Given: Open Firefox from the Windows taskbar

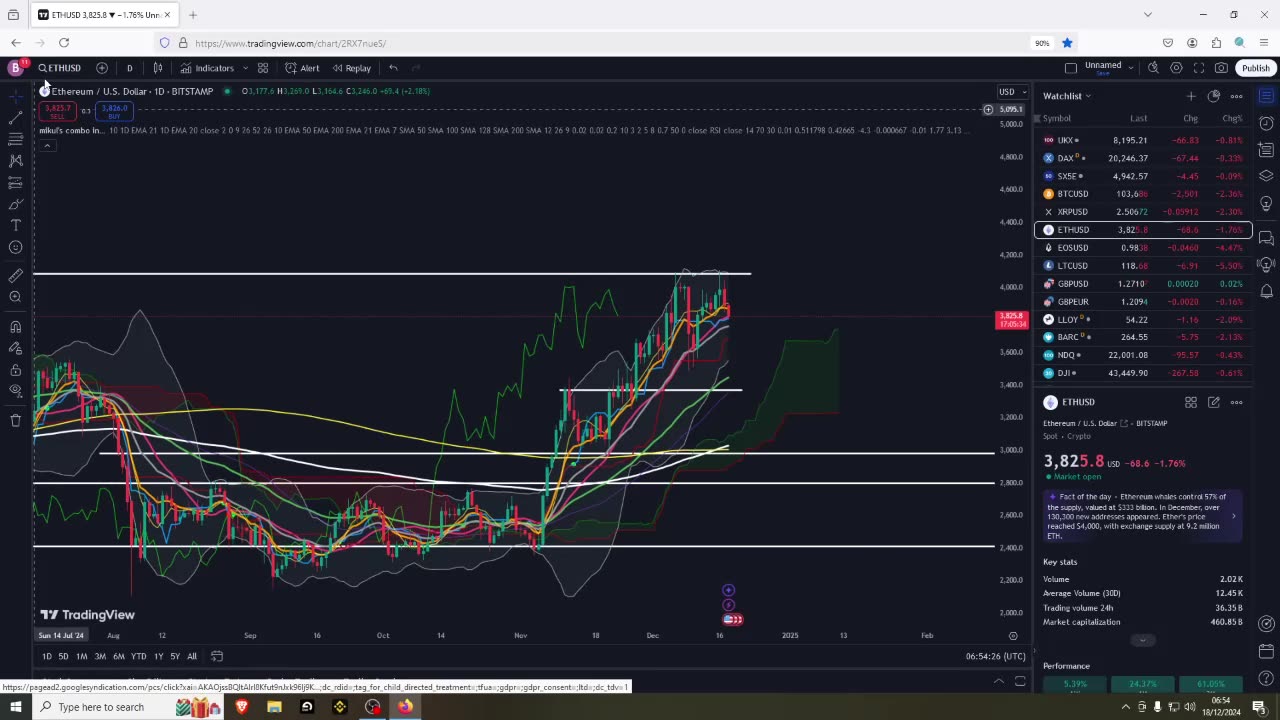Looking at the screenshot, I should click(x=405, y=707).
